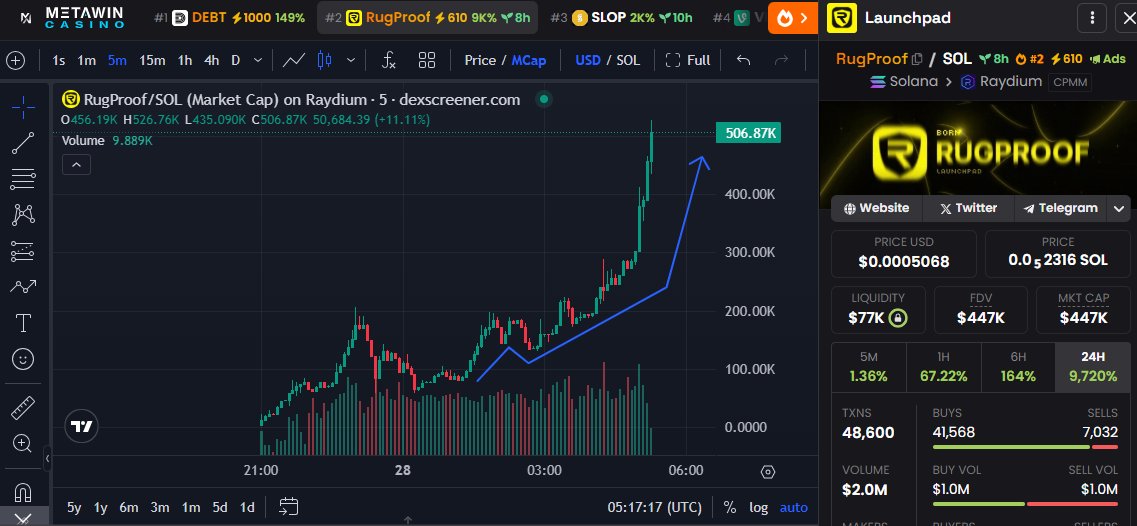The width and height of the screenshot is (1137, 526).
Task: Toggle the magnet snap mode
Action: (x=23, y=493)
